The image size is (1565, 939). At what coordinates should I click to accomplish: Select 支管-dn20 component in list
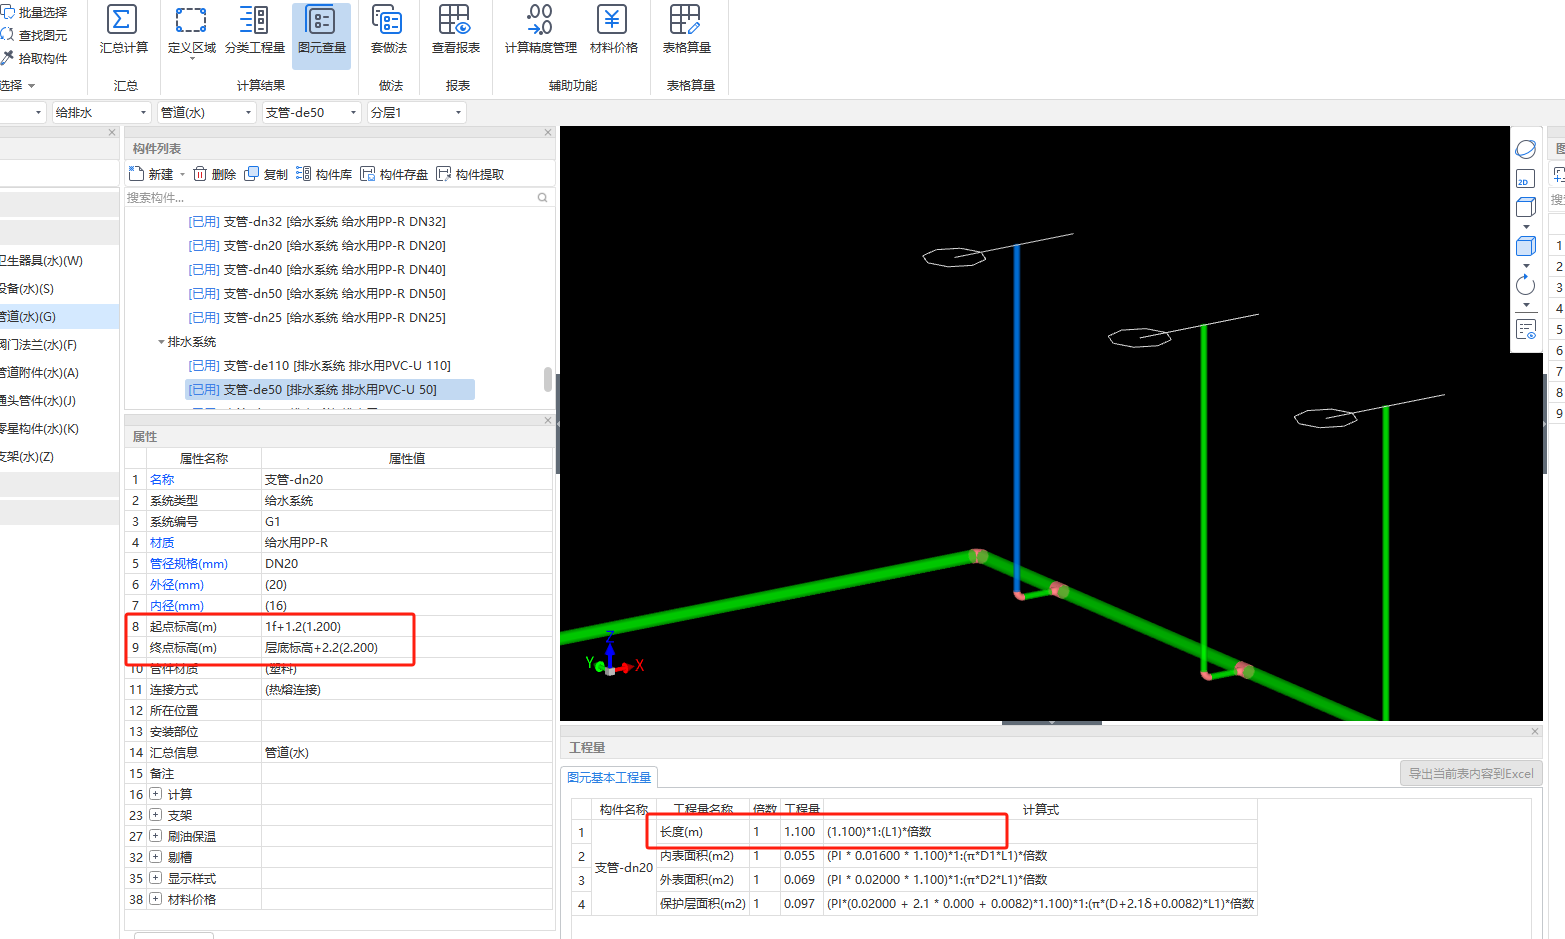pyautogui.click(x=317, y=246)
